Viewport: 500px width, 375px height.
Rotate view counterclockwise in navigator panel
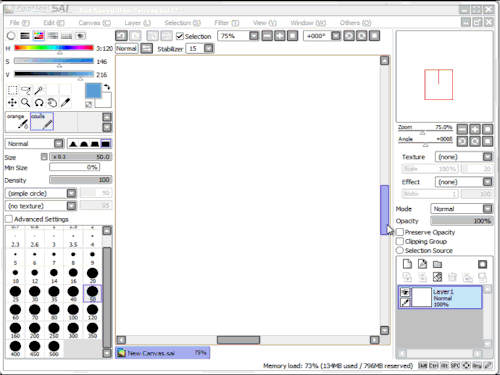click(462, 141)
